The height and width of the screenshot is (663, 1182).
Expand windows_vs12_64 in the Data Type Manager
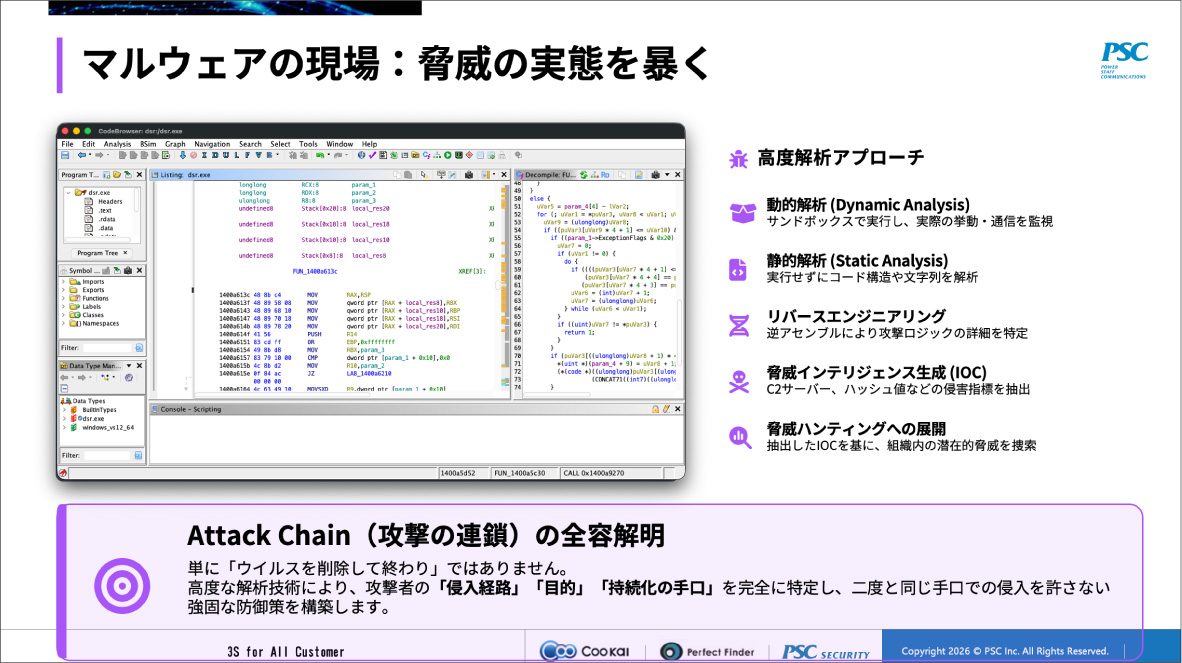pyautogui.click(x=63, y=427)
